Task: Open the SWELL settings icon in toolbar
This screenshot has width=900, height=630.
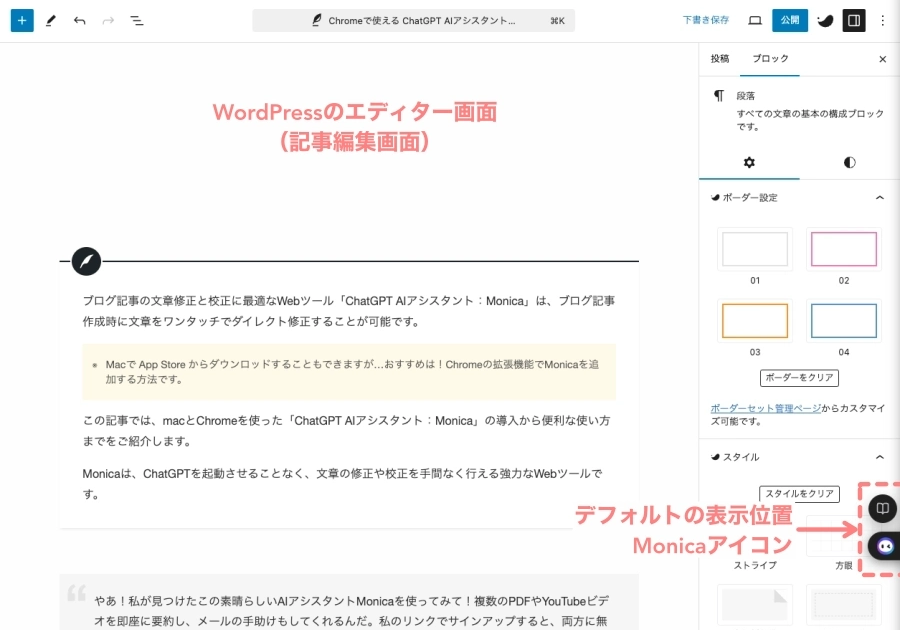Action: pyautogui.click(x=824, y=20)
